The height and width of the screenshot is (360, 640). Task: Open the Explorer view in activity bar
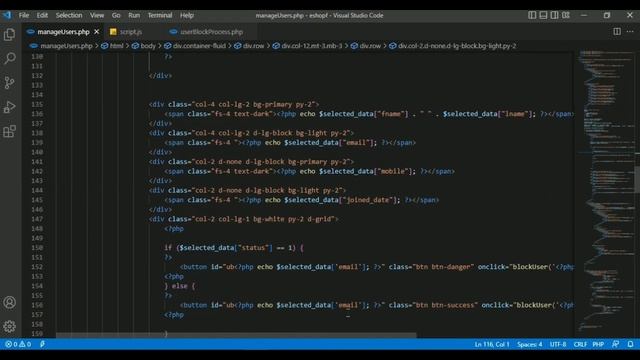(x=9, y=35)
